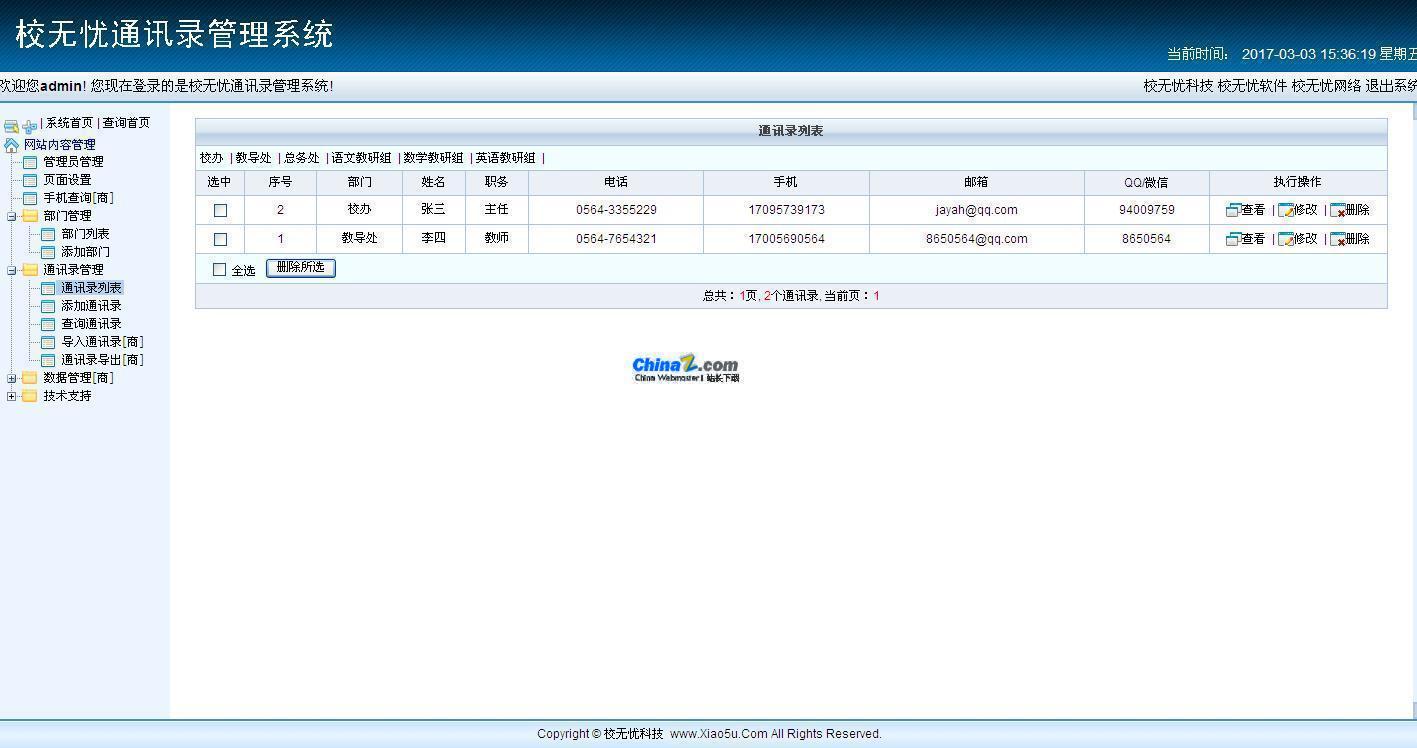Open 部门列表 in the sidebar tree
The width and height of the screenshot is (1417, 748).
click(x=85, y=234)
